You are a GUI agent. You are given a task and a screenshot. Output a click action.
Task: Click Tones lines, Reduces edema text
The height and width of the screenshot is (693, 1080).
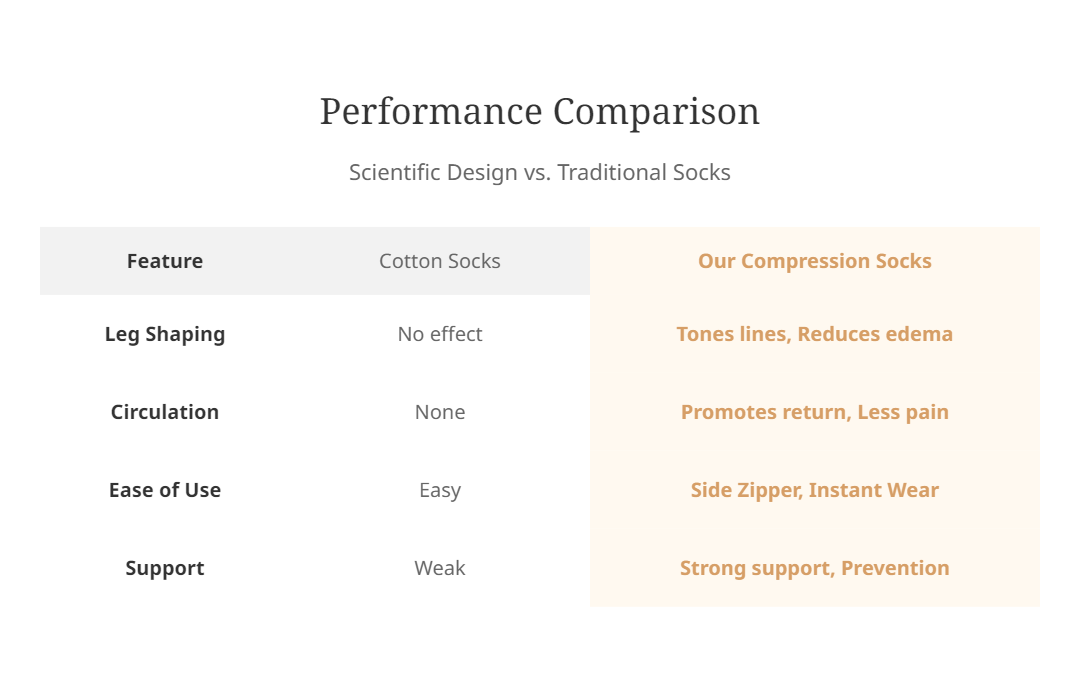coord(815,334)
